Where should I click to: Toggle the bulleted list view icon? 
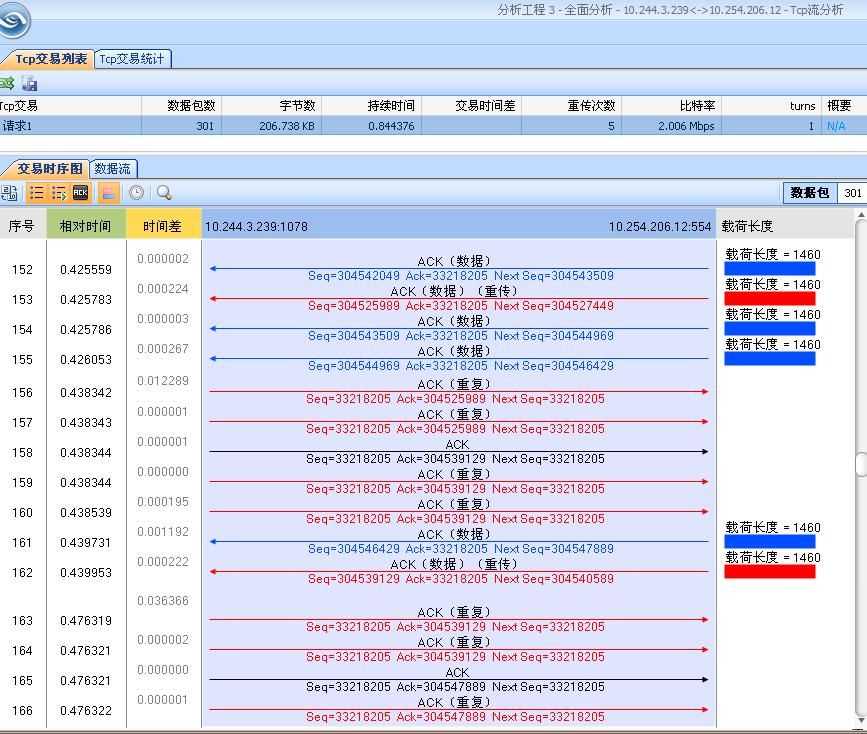coord(37,193)
